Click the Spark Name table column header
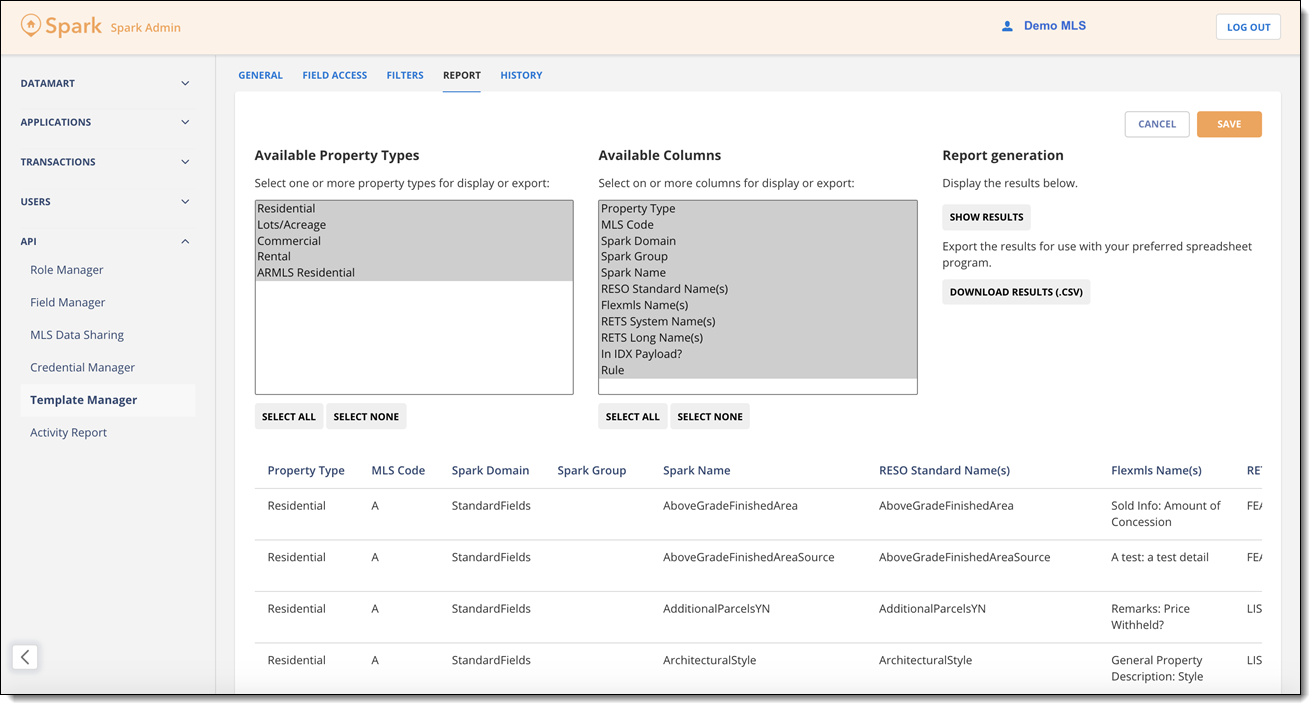This screenshot has height=710, width=1316. (x=697, y=471)
